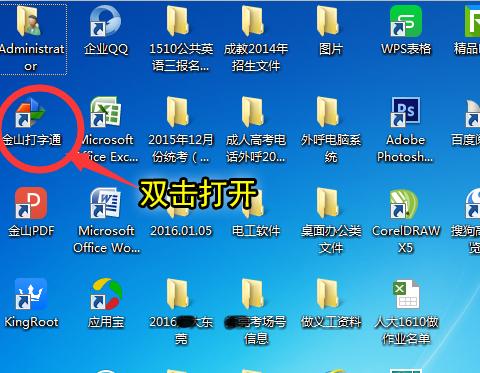Screen dimensions: 480x373
Task: Open the folder labeled 2016…东莞
Action: (178, 294)
